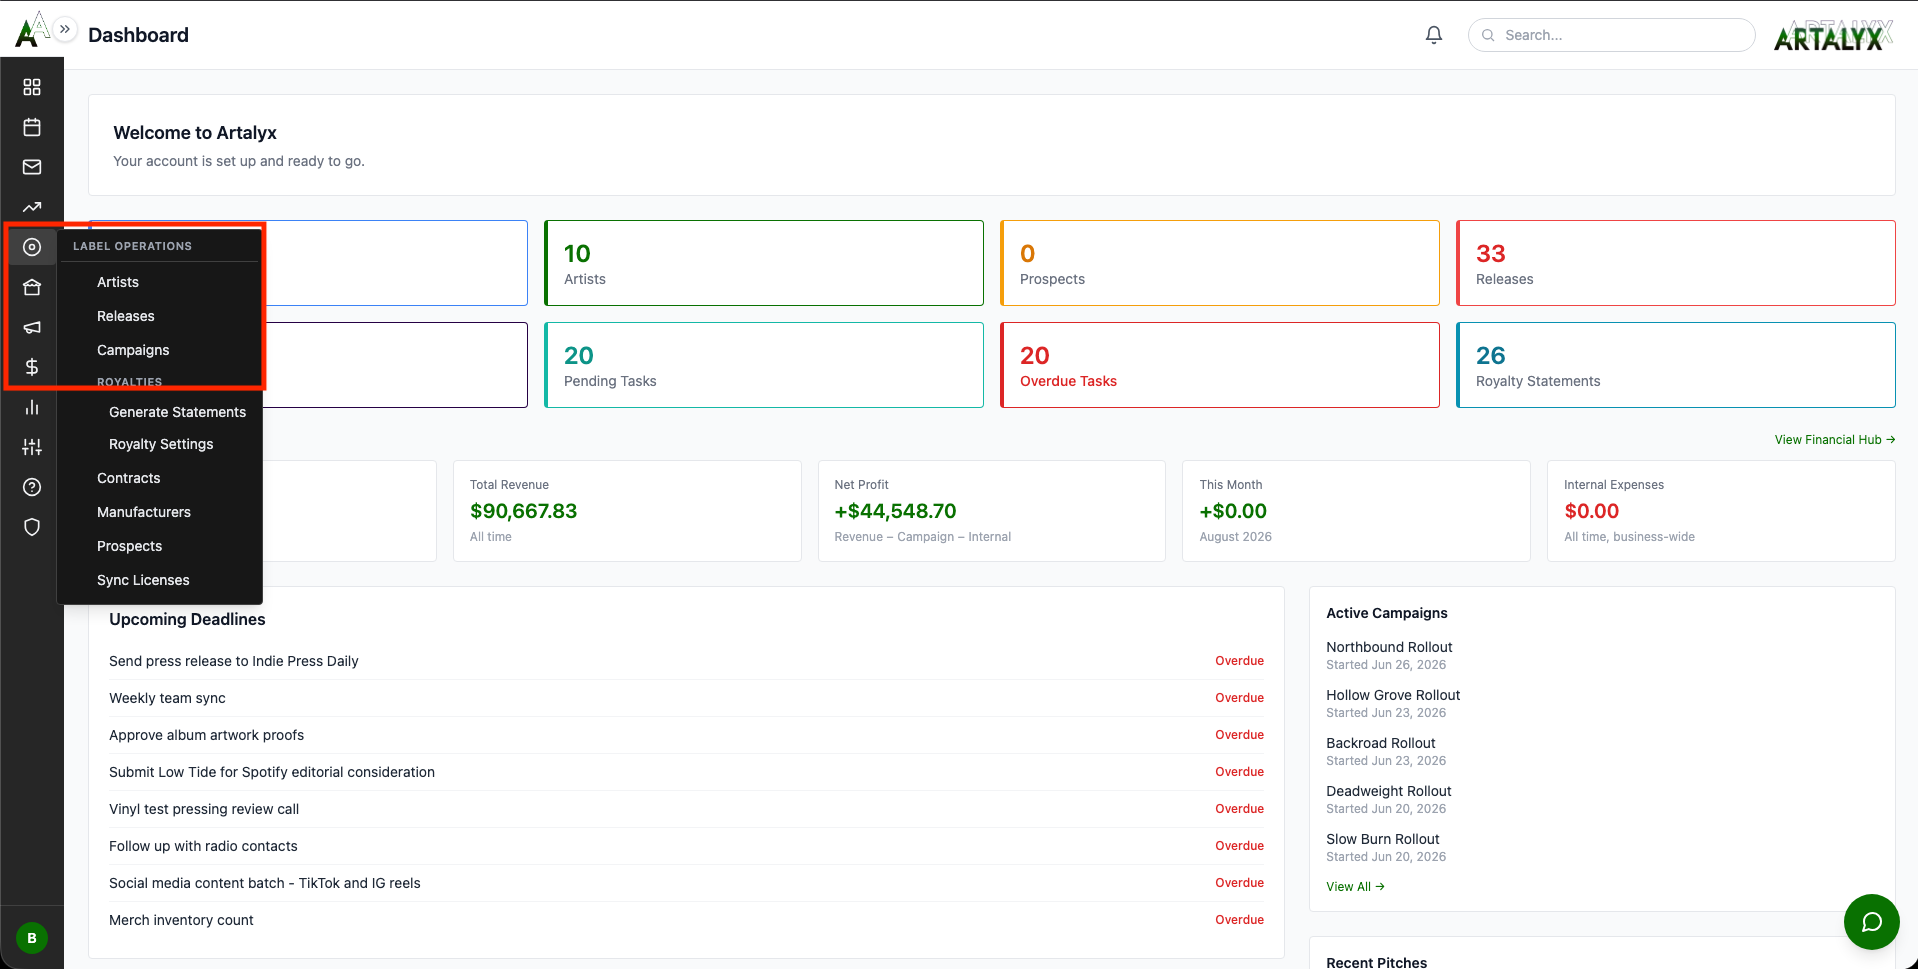Focus the Search input field

[x=1611, y=35]
